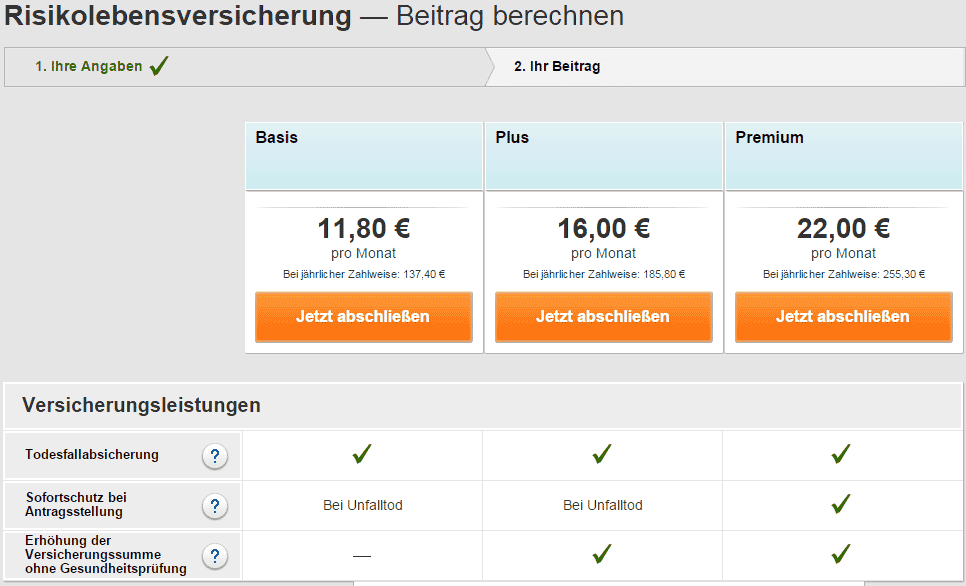
Task: Select the Premium plan header
Action: click(x=843, y=156)
